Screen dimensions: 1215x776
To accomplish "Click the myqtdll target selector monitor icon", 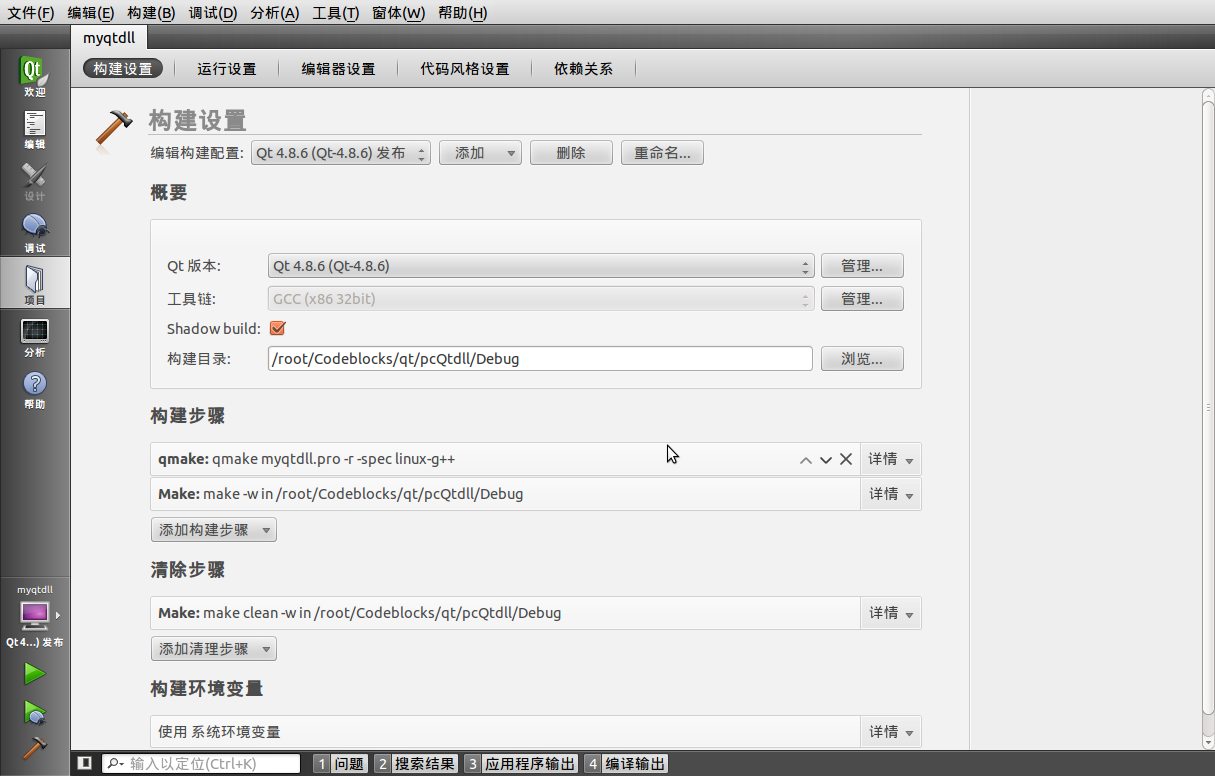I will point(35,615).
